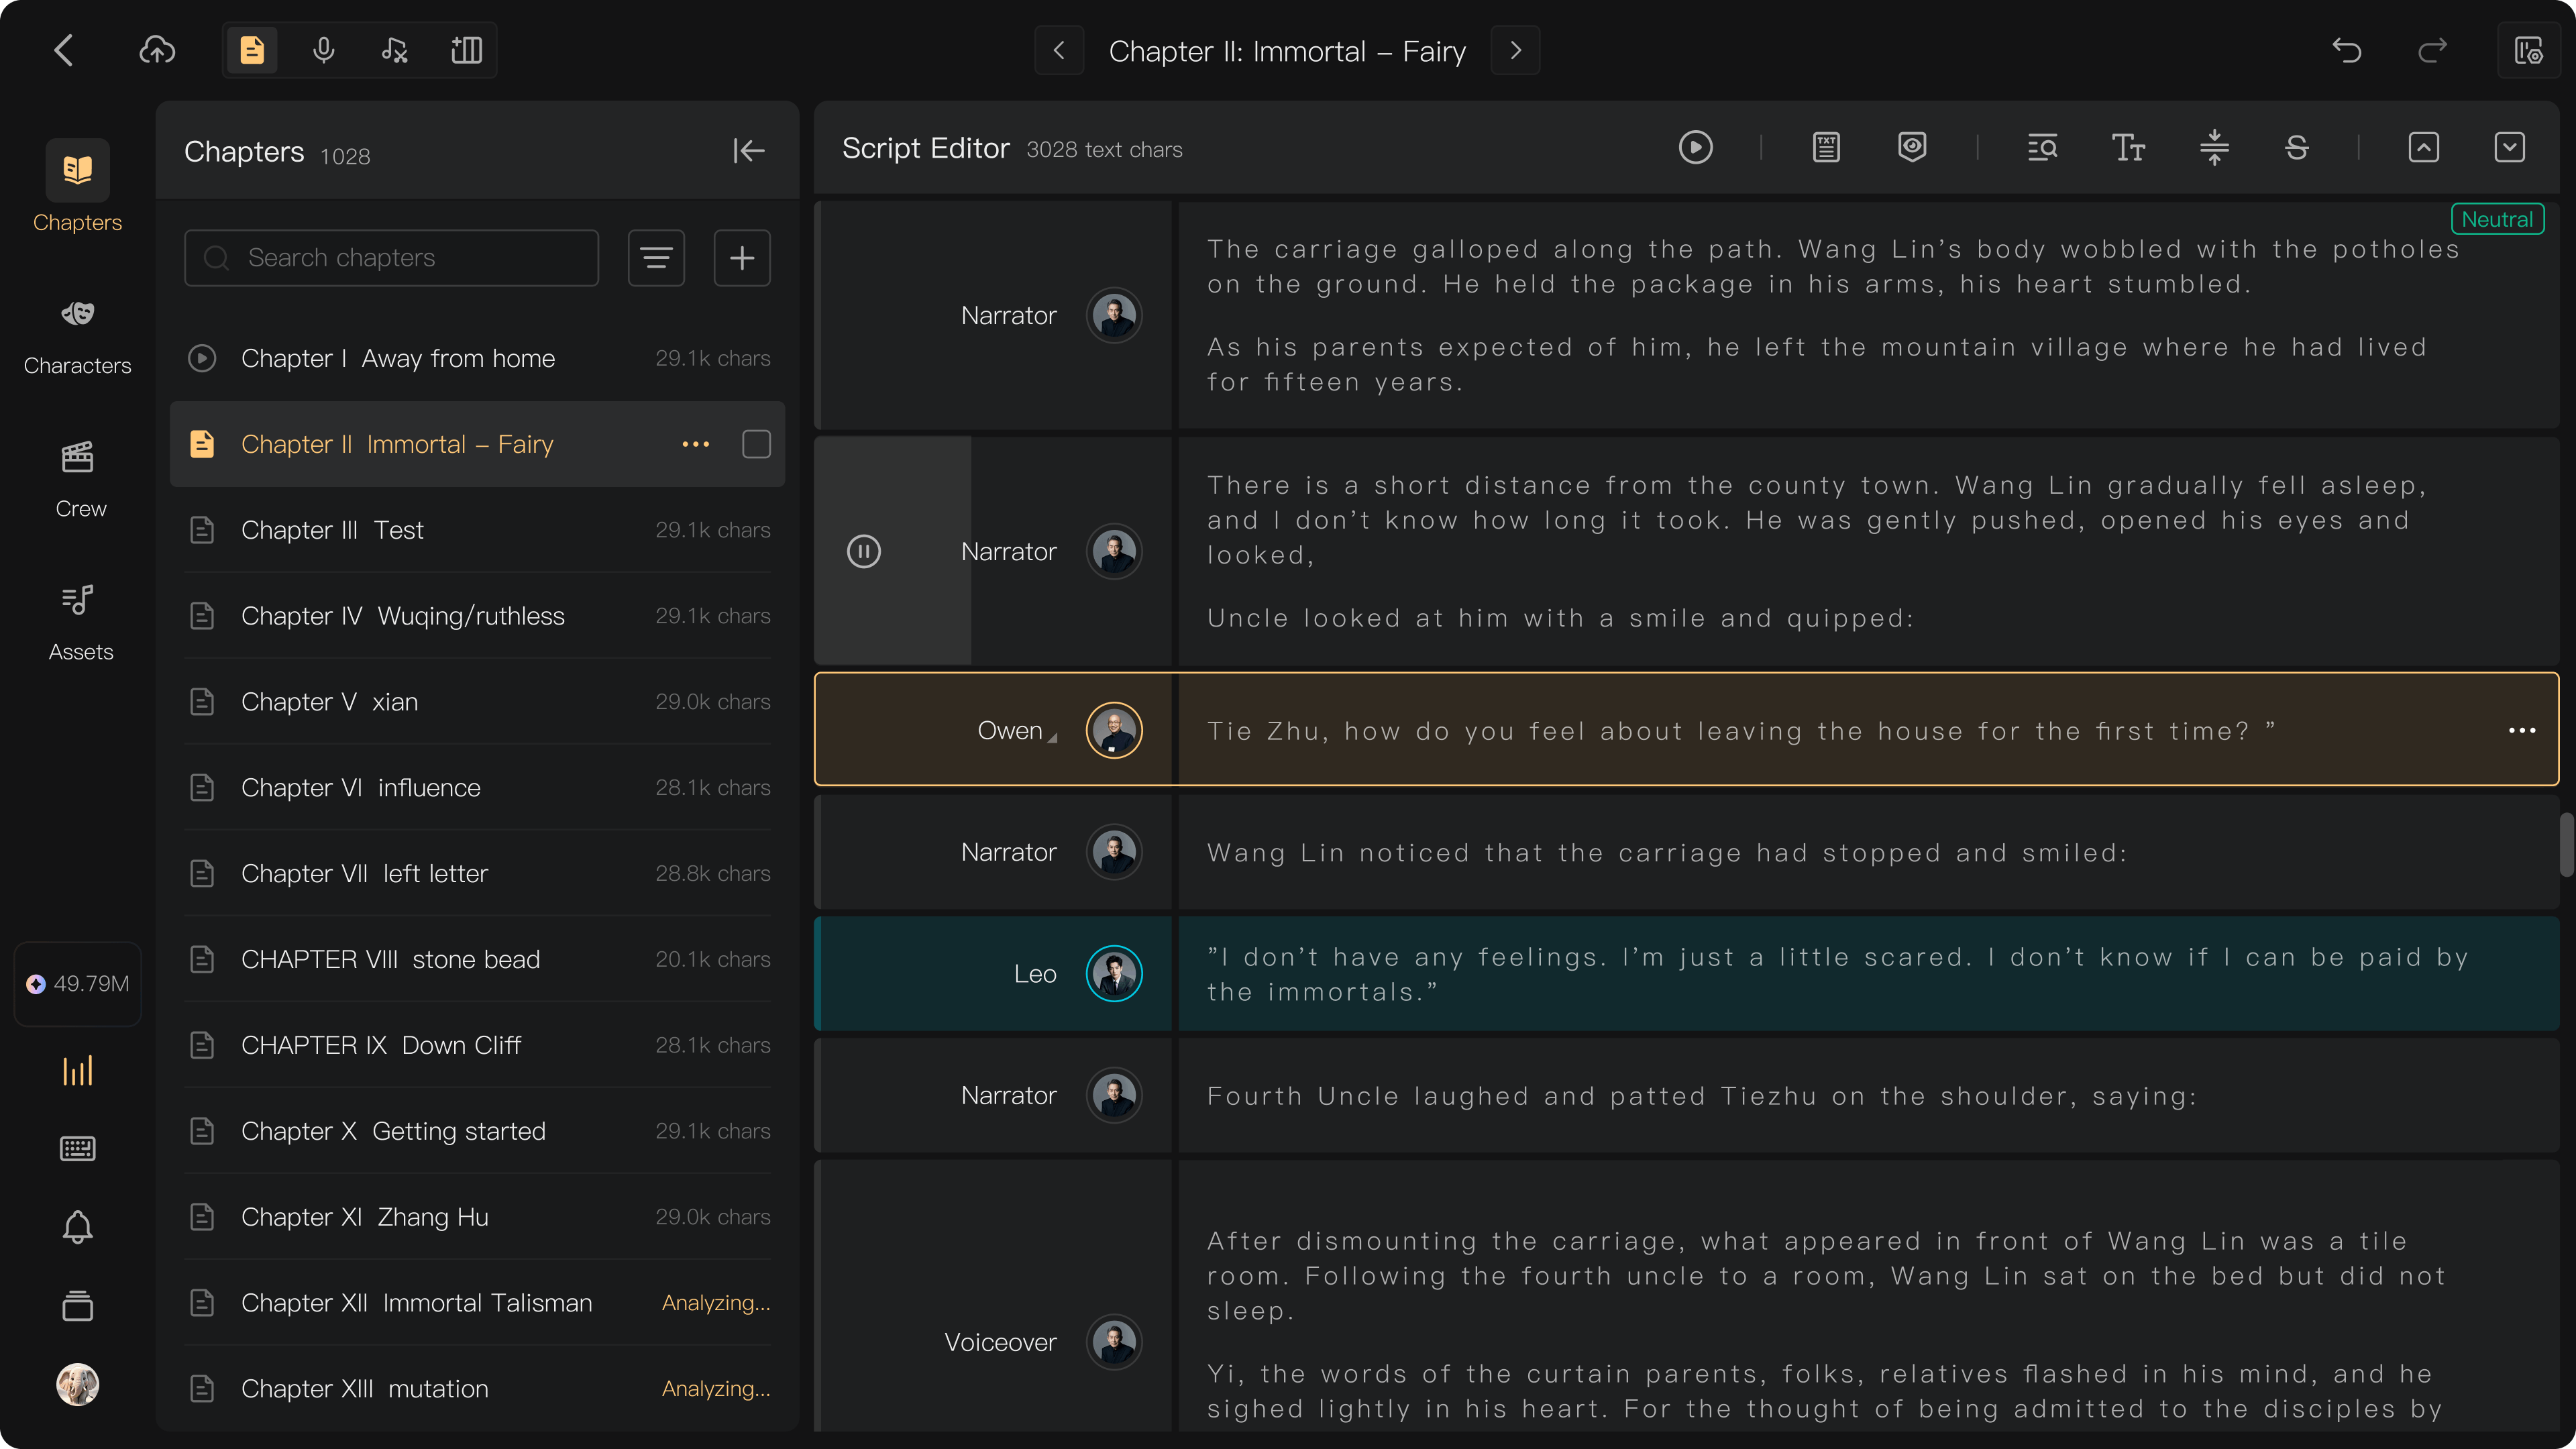
Task: Undo the last action
Action: click(2346, 50)
